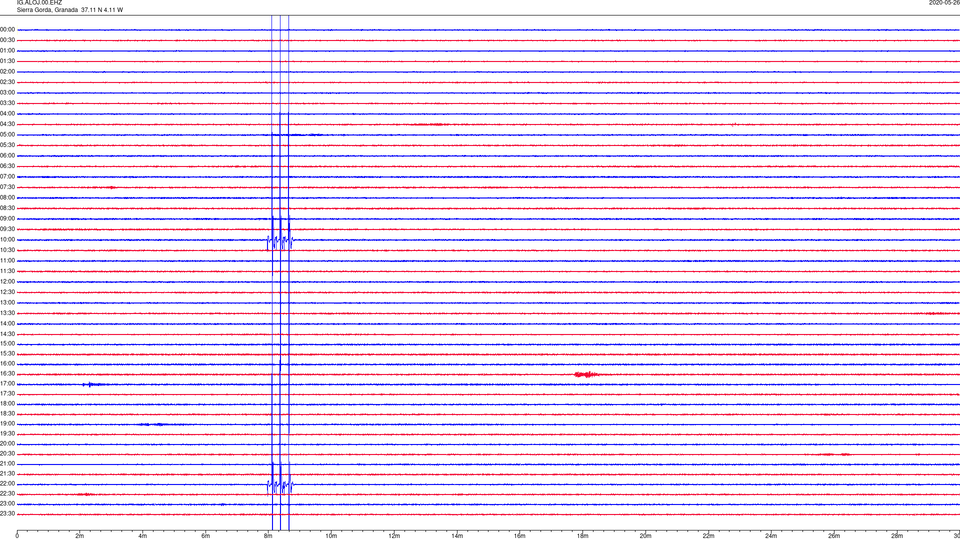The height and width of the screenshot is (540, 960).
Task: Click the 0 minute axis tick label
Action: (17, 536)
